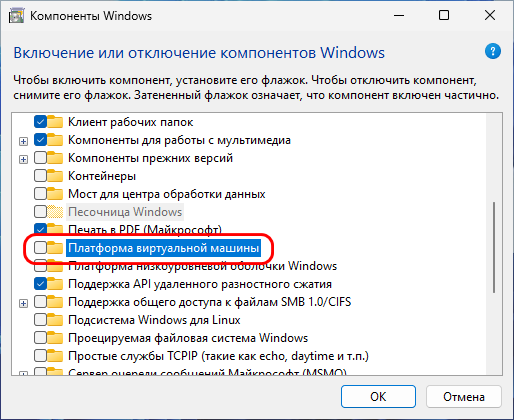Click folder icon of Платформа виртуальной машины
The image size is (514, 420).
tap(55, 248)
